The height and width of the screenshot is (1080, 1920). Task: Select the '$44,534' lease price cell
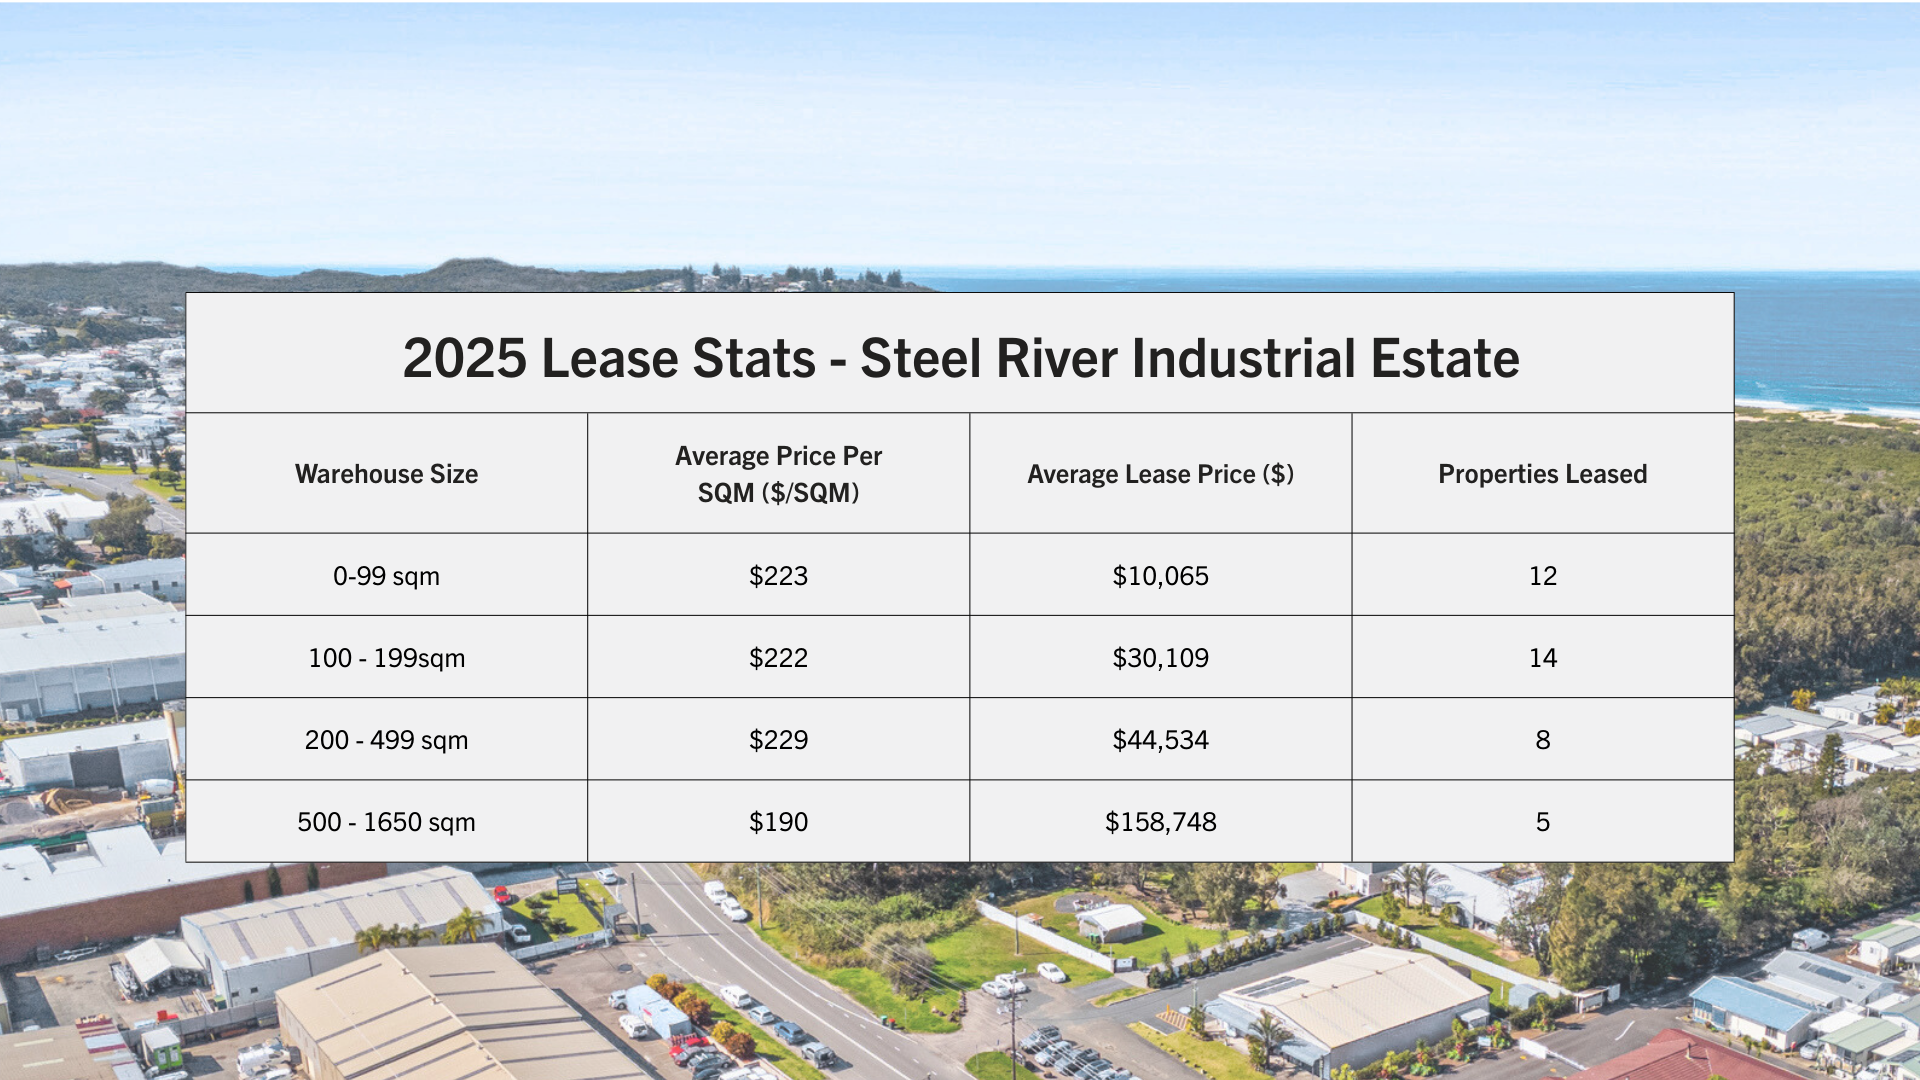pyautogui.click(x=1160, y=740)
